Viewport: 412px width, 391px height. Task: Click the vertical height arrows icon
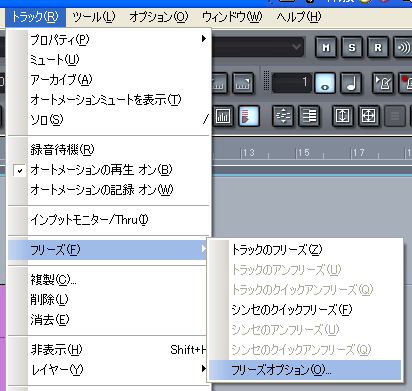(343, 116)
